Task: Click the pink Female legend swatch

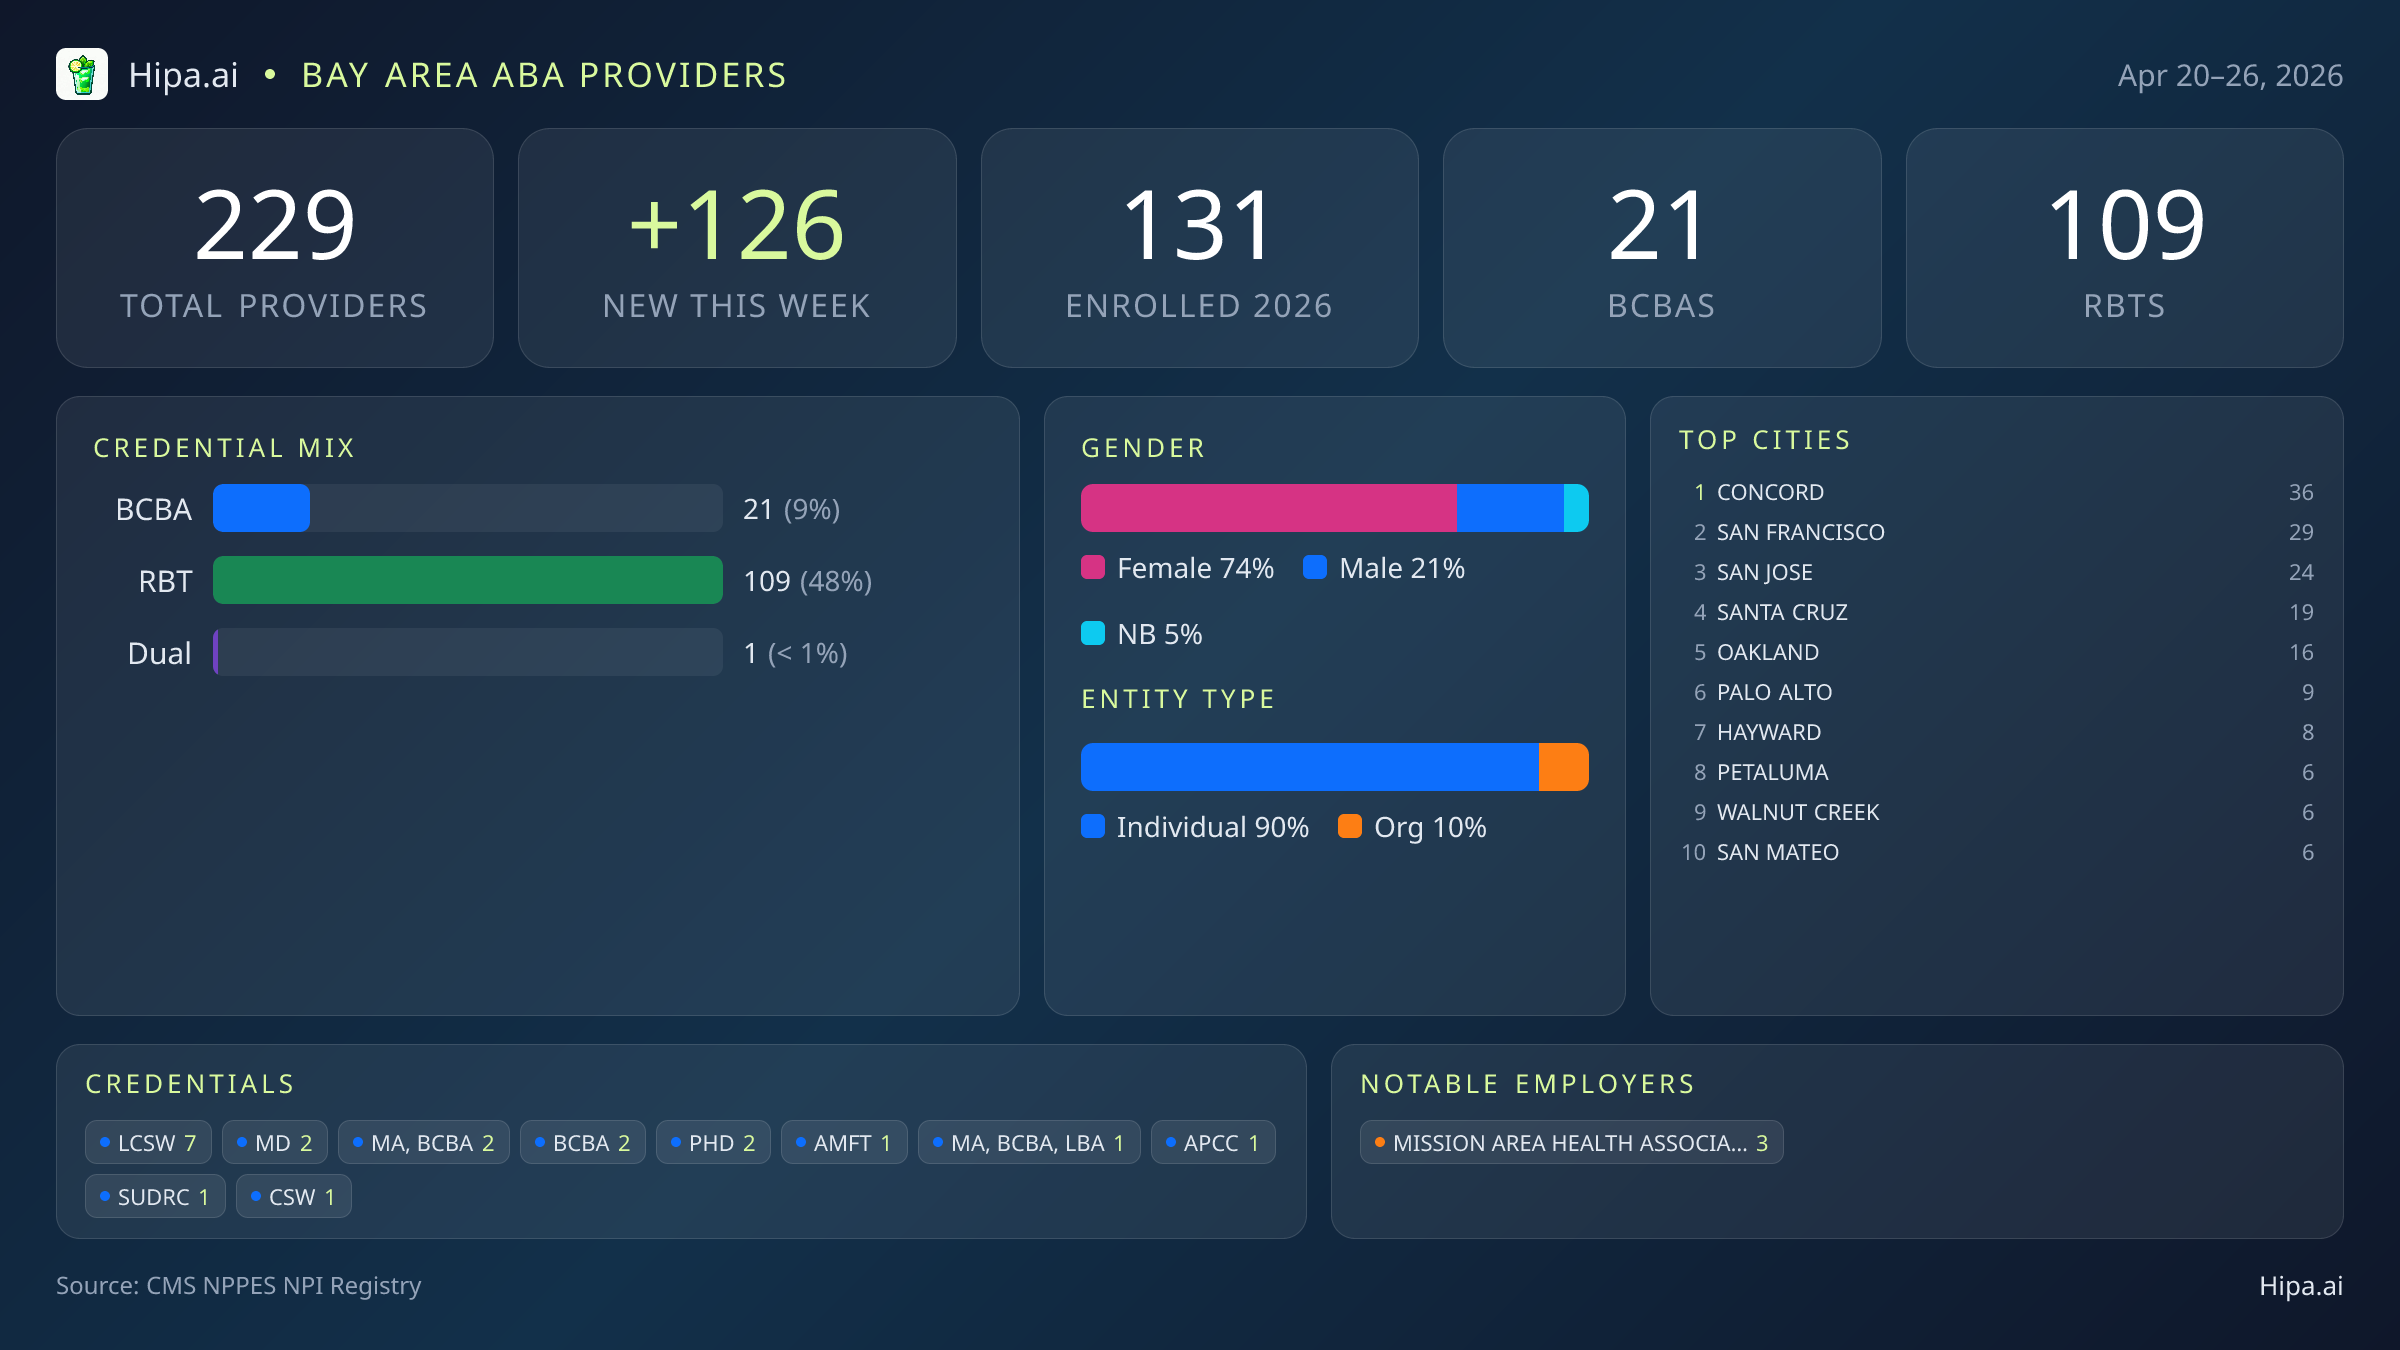Action: pyautogui.click(x=1093, y=568)
